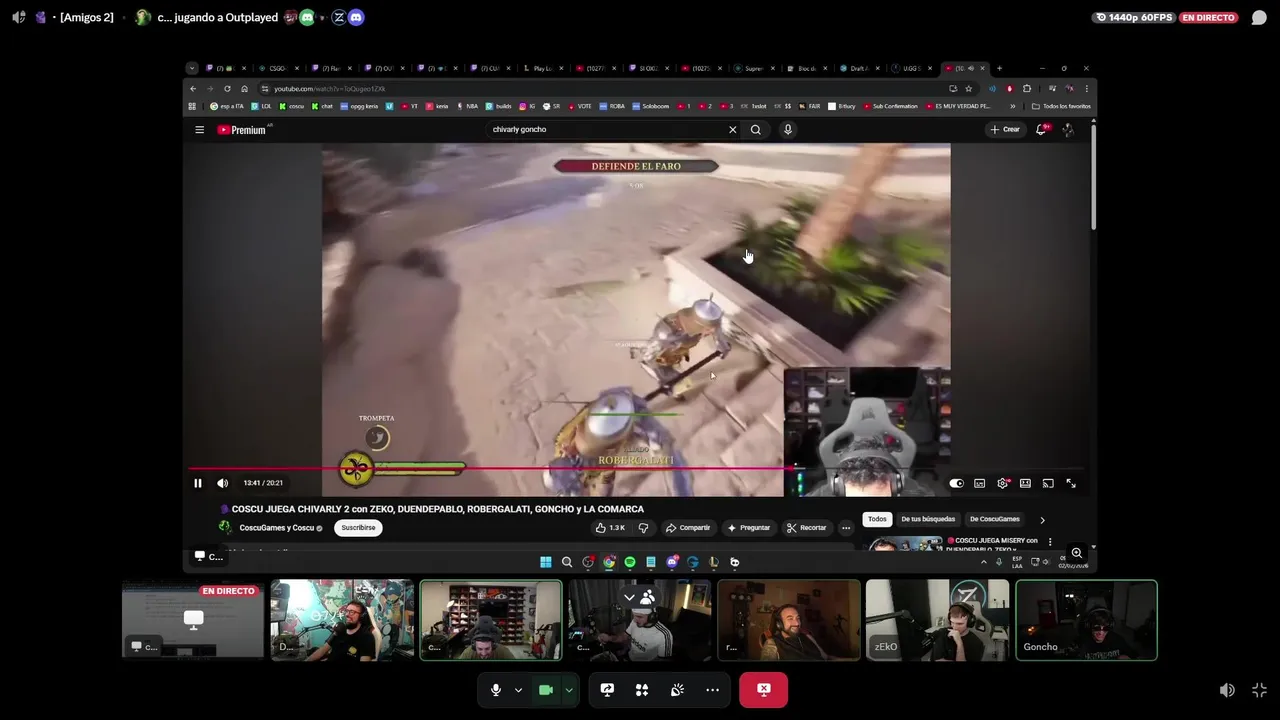Bookmark this page with the star

(x=968, y=88)
